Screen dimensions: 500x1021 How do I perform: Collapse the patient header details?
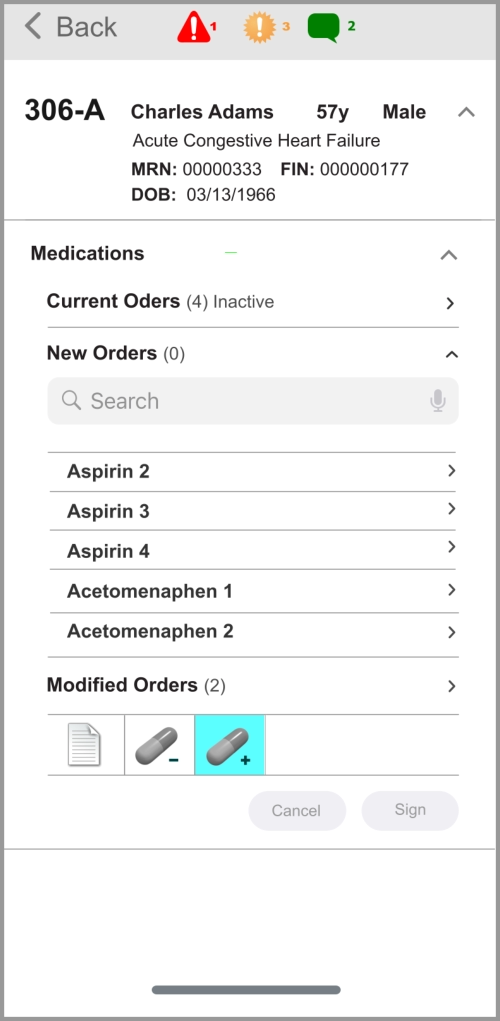tap(466, 112)
